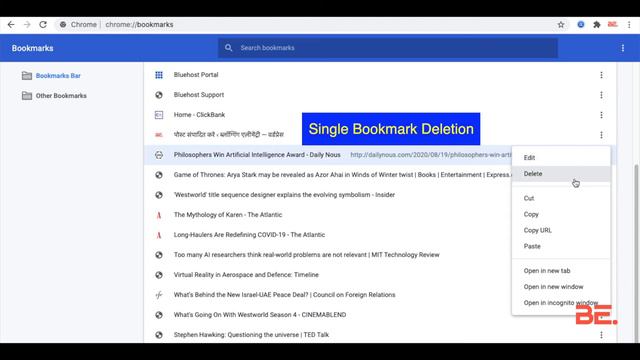Click the browser forward arrow
The height and width of the screenshot is (360, 640).
pos(27,24)
